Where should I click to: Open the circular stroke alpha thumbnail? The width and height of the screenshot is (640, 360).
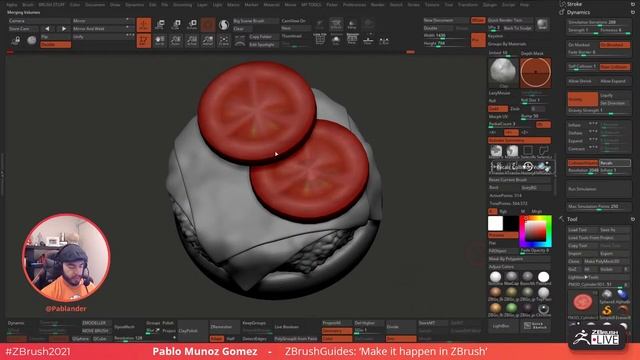[x=536, y=73]
